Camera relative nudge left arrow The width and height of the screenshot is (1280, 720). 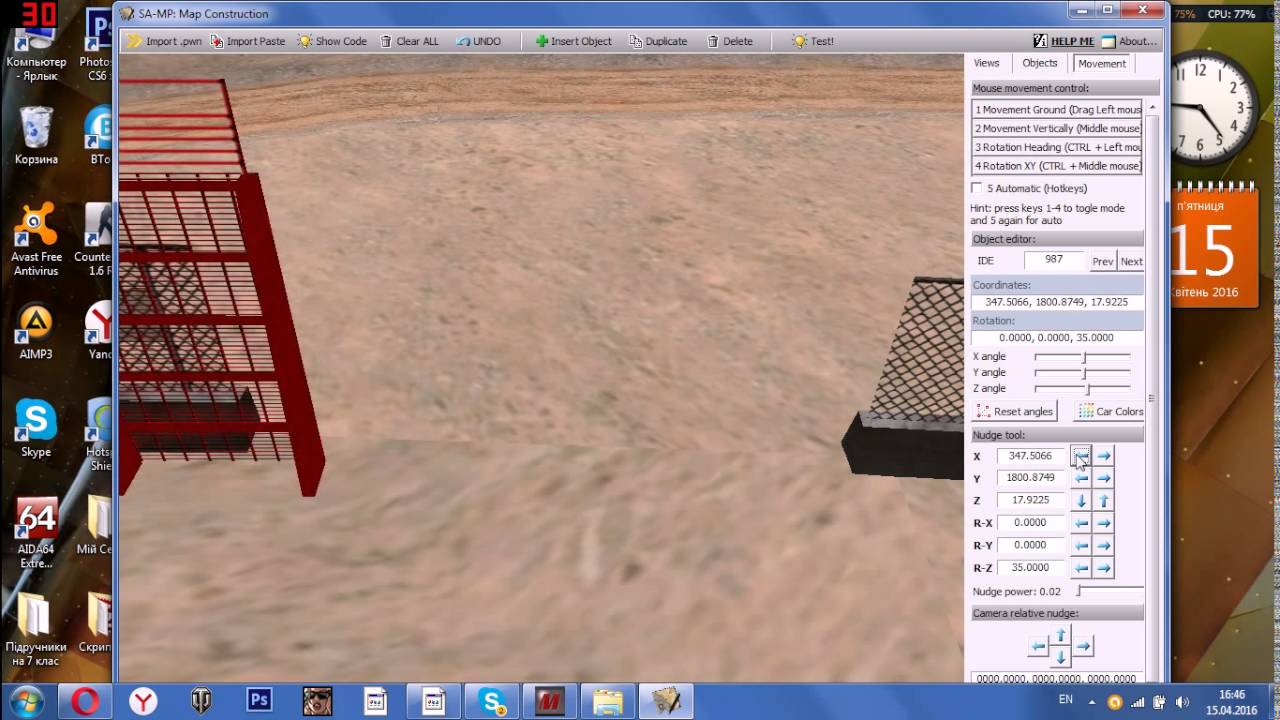coord(1038,647)
